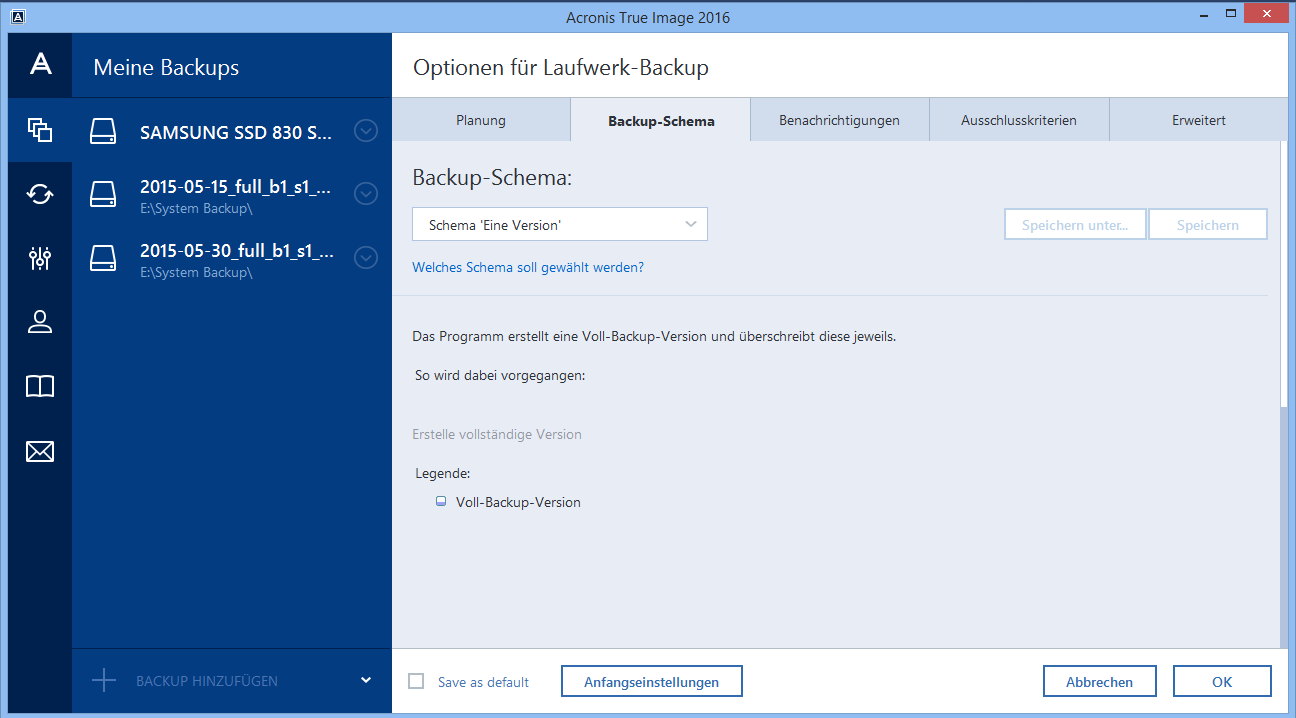
Task: Click the Anfangseinstellungen button
Action: pyautogui.click(x=651, y=682)
